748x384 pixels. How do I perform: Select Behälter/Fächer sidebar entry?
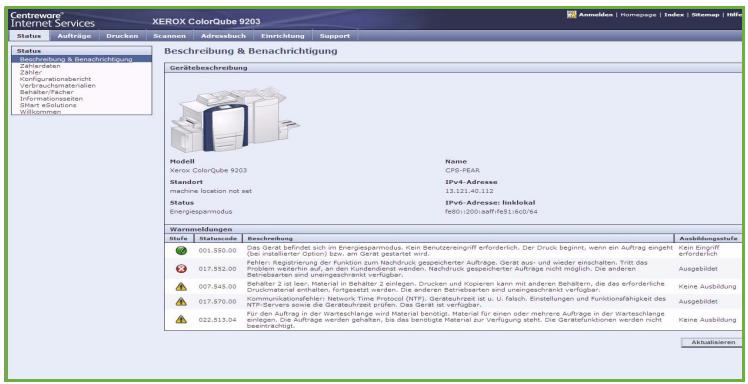[x=47, y=92]
